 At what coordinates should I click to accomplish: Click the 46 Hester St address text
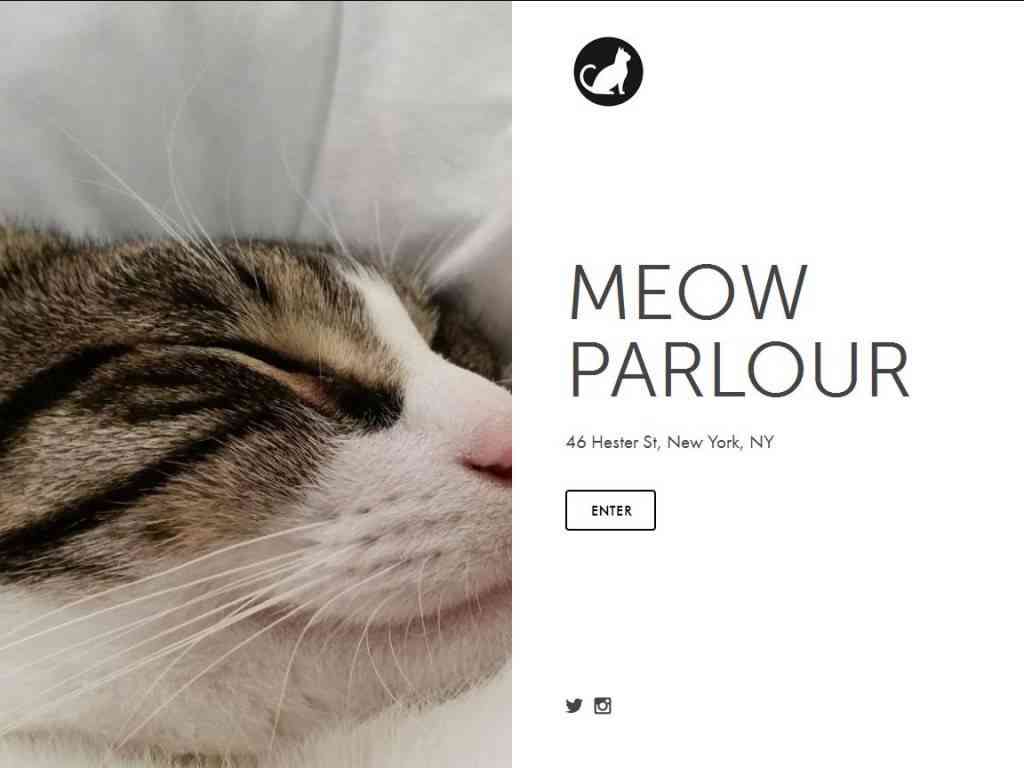614,442
